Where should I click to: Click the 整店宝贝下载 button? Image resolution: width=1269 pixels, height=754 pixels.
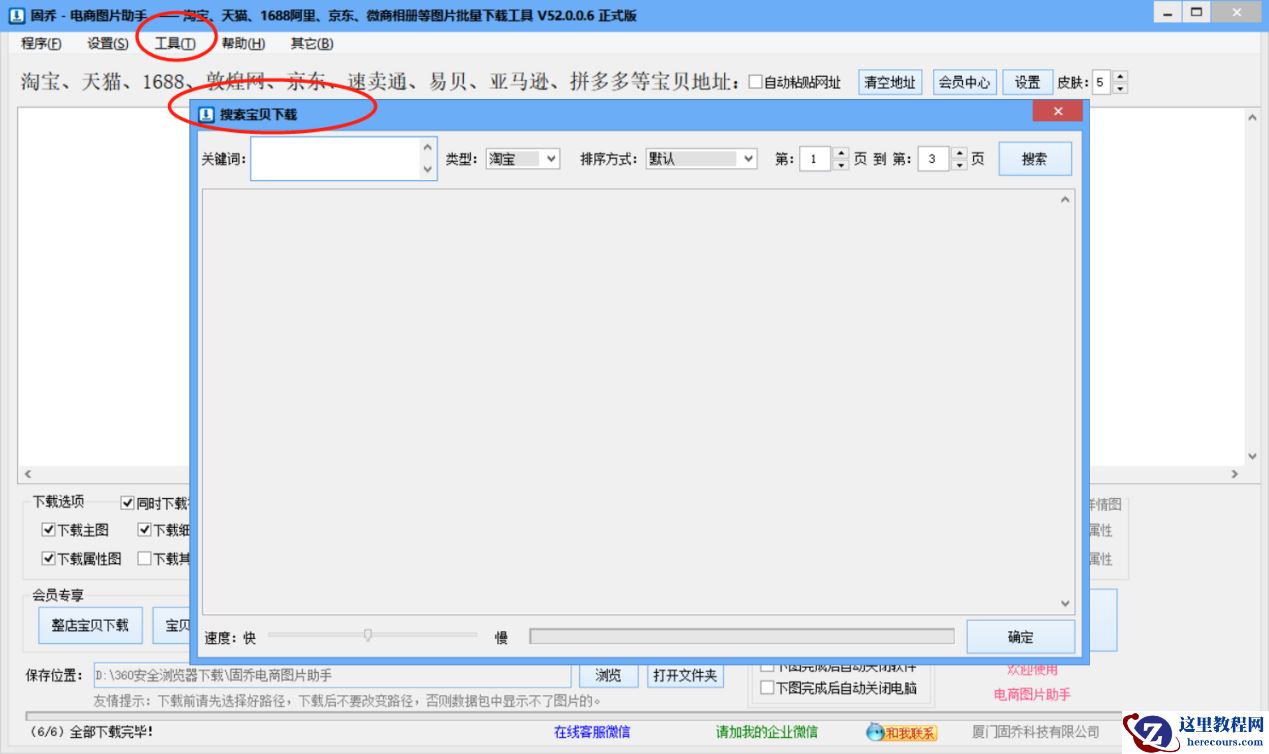tap(90, 625)
